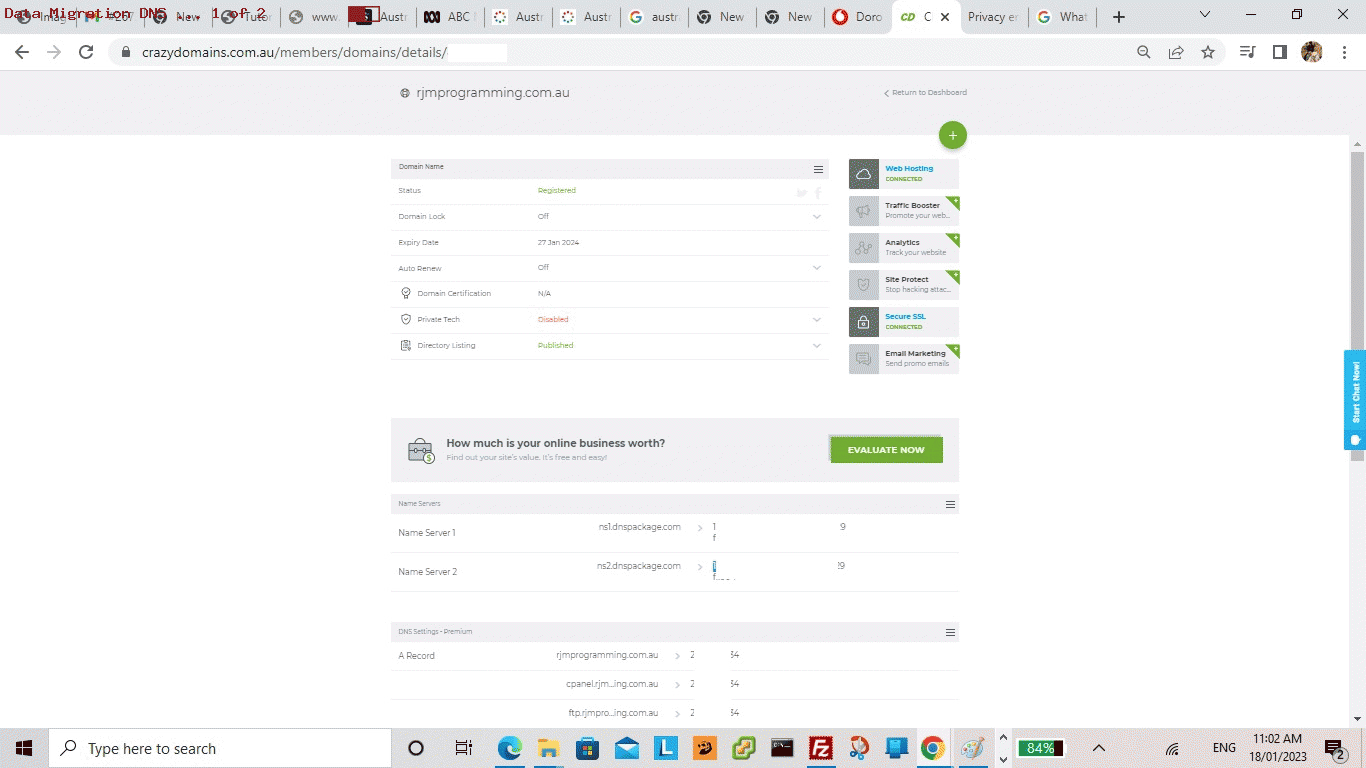Screen dimensions: 1366x768
Task: Expand the Private Tech row chevron
Action: pos(817,320)
